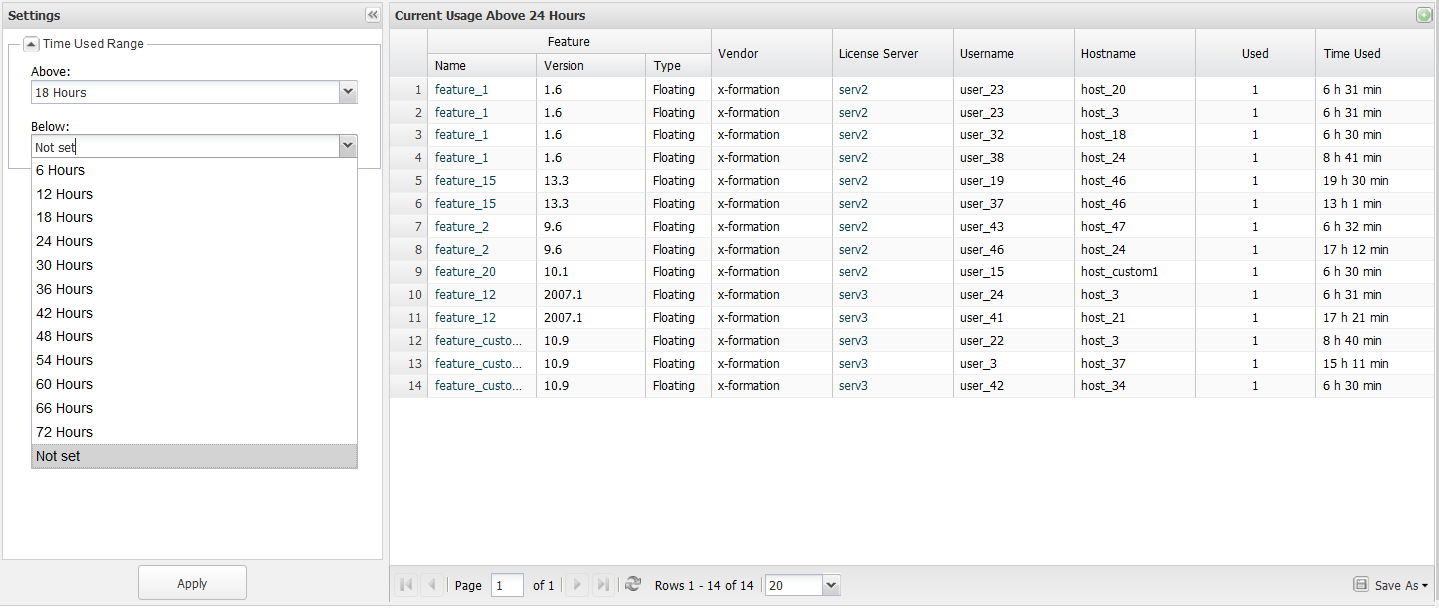The width and height of the screenshot is (1439, 608).
Task: Close the Below dropdown using its arrow
Action: (x=348, y=147)
